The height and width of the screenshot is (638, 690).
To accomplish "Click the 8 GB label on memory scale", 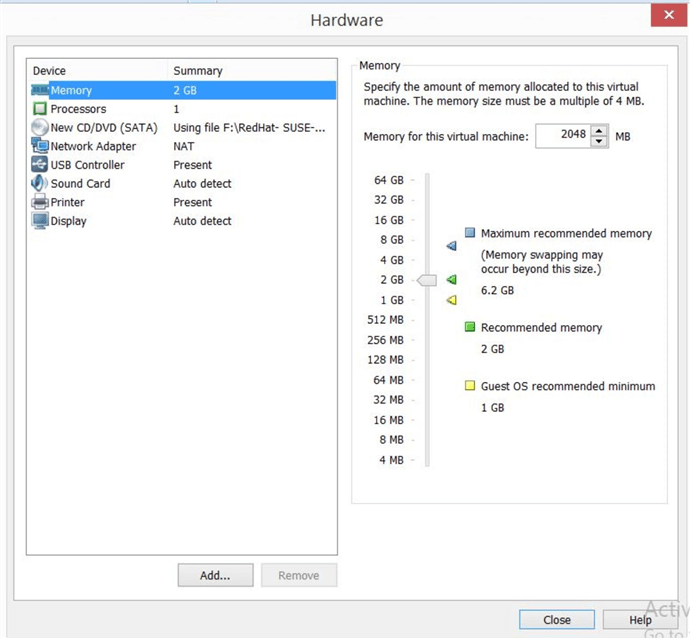I will 392,240.
